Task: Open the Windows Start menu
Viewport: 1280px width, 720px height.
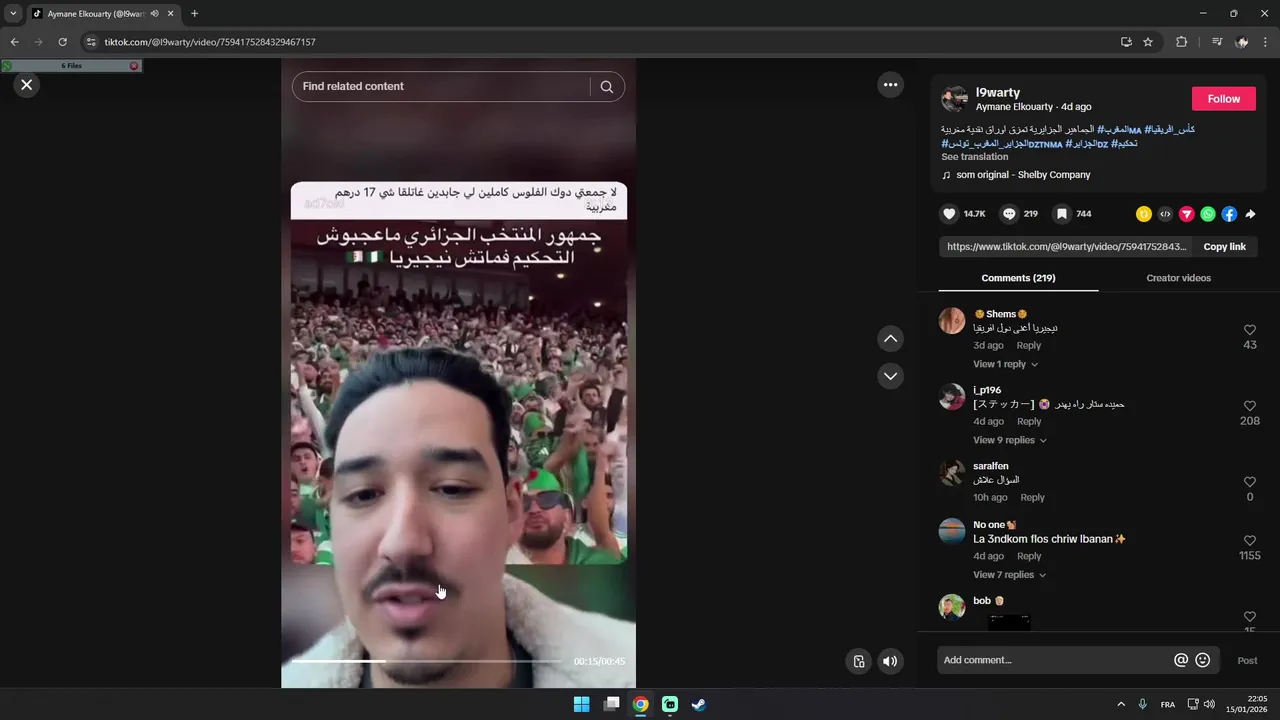Action: (581, 704)
